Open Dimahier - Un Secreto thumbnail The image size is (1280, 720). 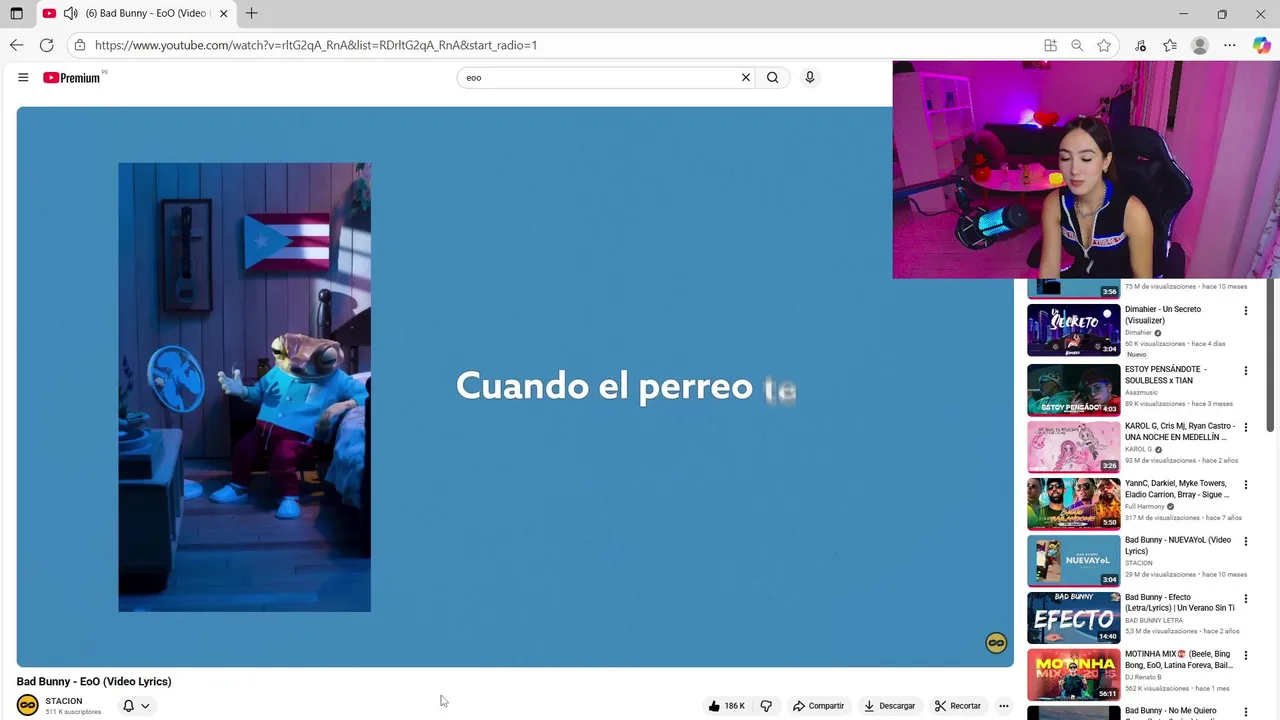tap(1074, 330)
